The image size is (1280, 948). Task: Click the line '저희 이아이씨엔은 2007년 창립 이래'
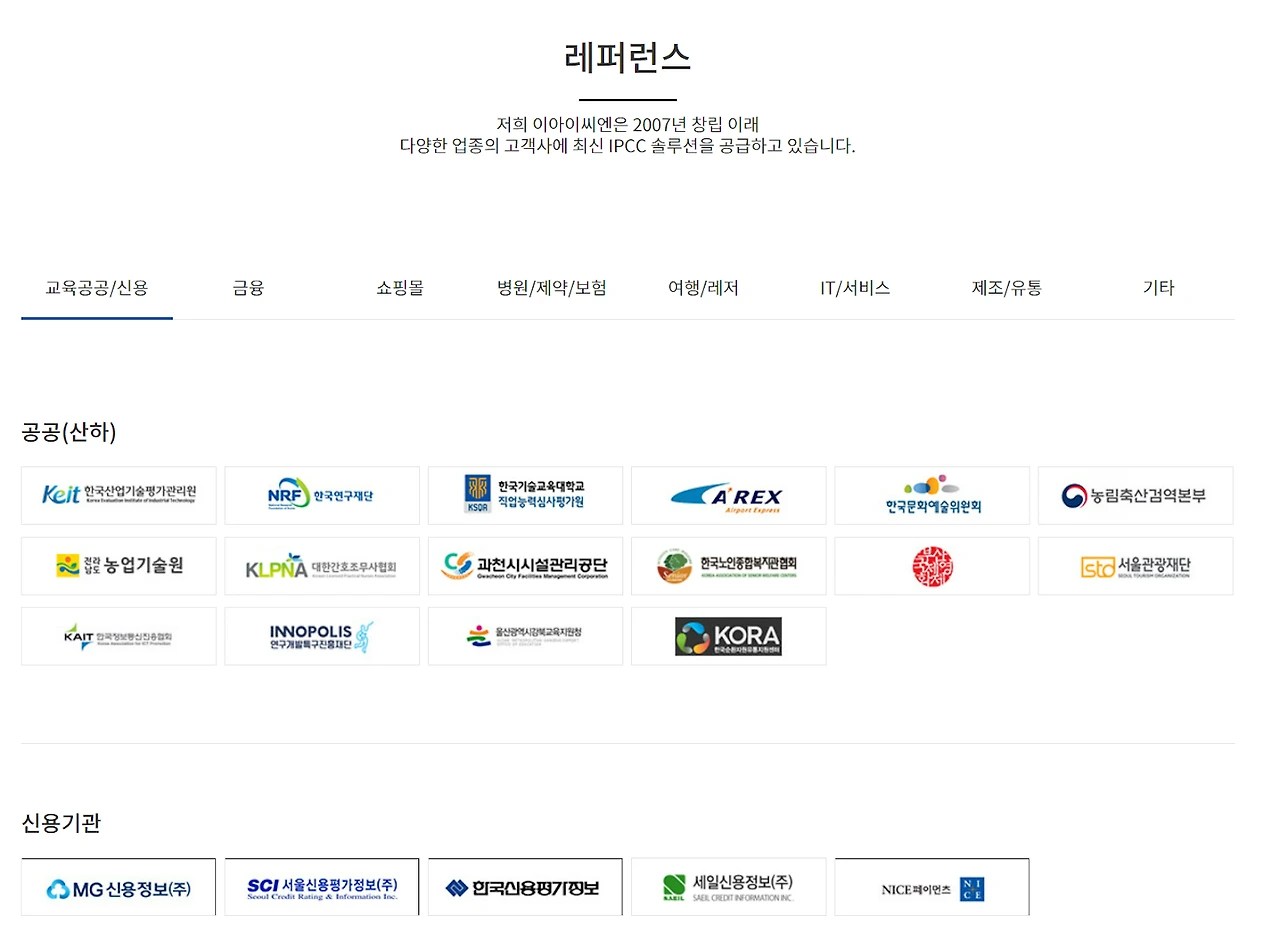click(x=628, y=125)
